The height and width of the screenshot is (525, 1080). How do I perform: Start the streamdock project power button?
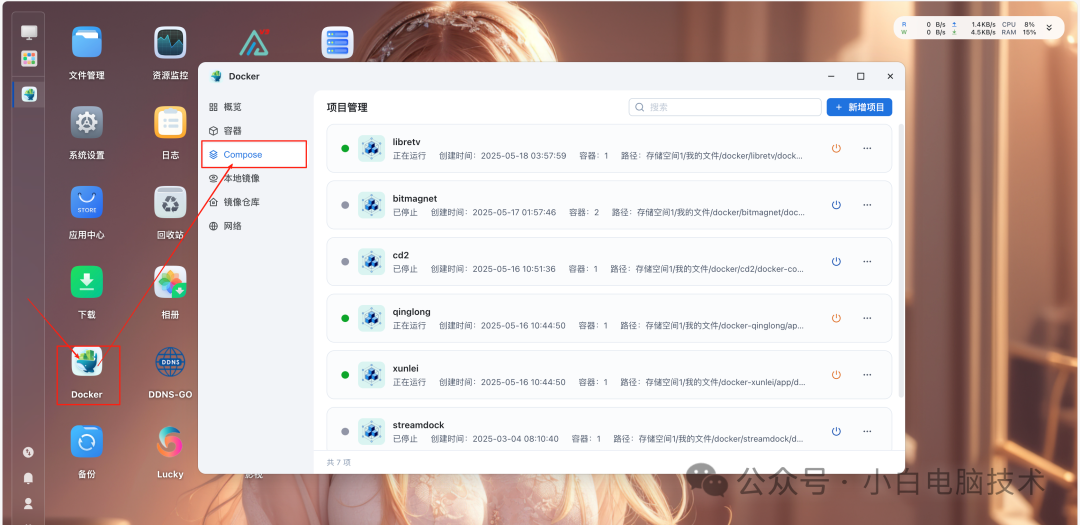(836, 431)
